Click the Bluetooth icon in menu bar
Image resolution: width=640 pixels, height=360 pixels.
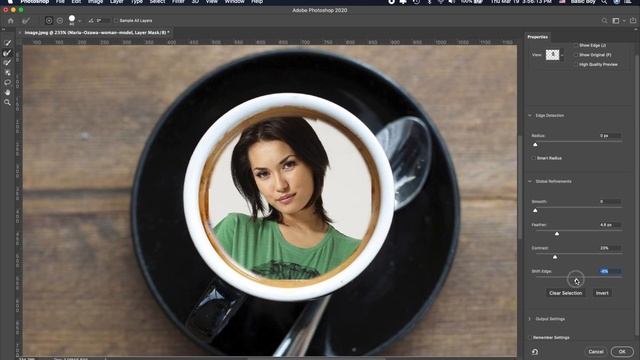point(429,2)
